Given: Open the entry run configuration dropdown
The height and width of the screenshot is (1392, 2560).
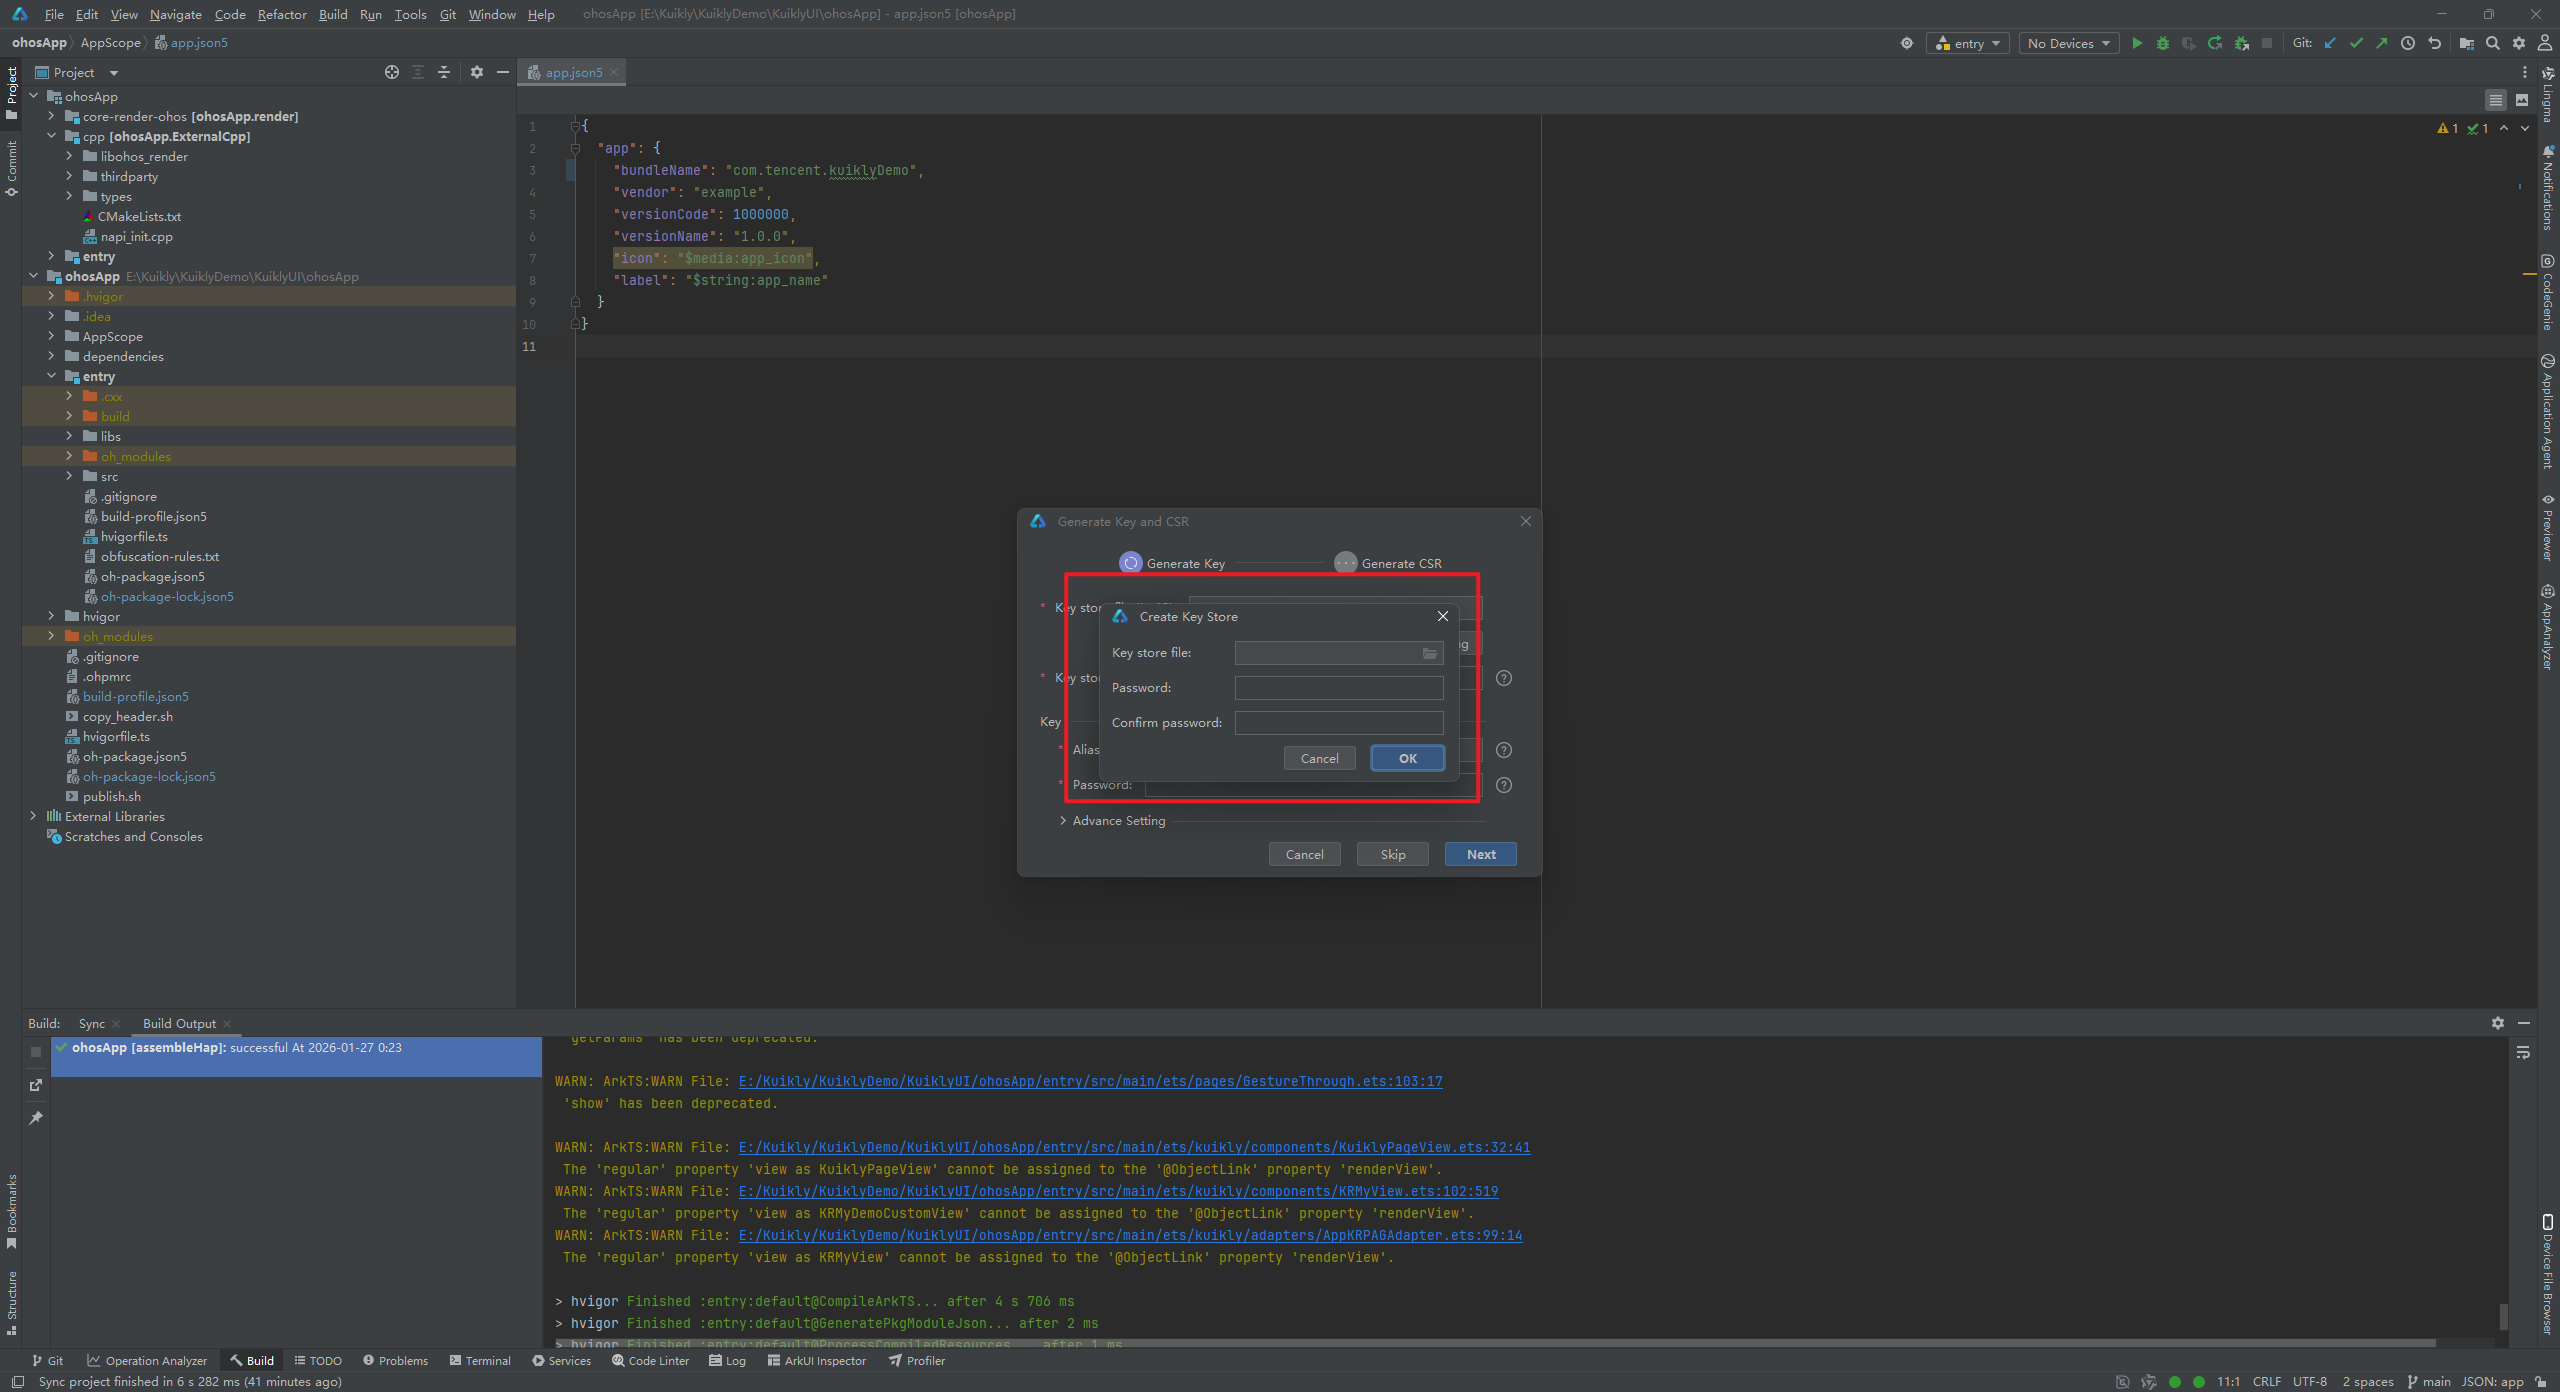Looking at the screenshot, I should pyautogui.click(x=1967, y=43).
